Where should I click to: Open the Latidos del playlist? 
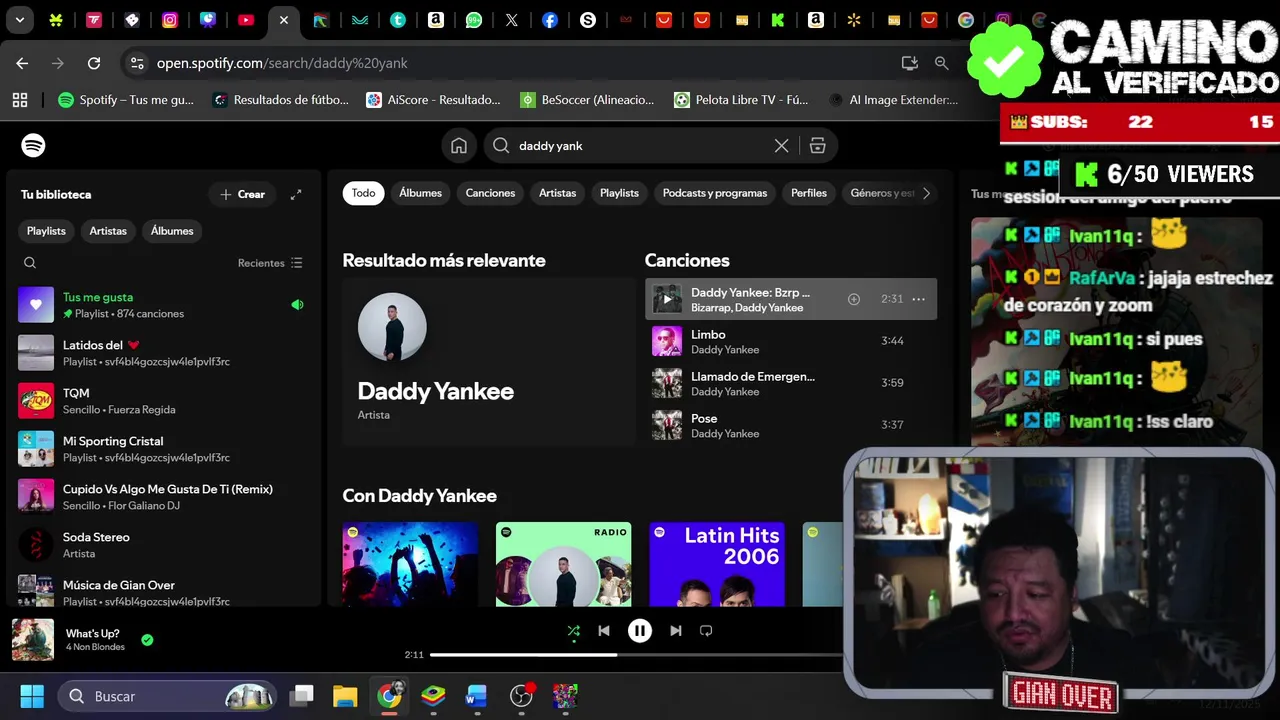click(x=164, y=353)
